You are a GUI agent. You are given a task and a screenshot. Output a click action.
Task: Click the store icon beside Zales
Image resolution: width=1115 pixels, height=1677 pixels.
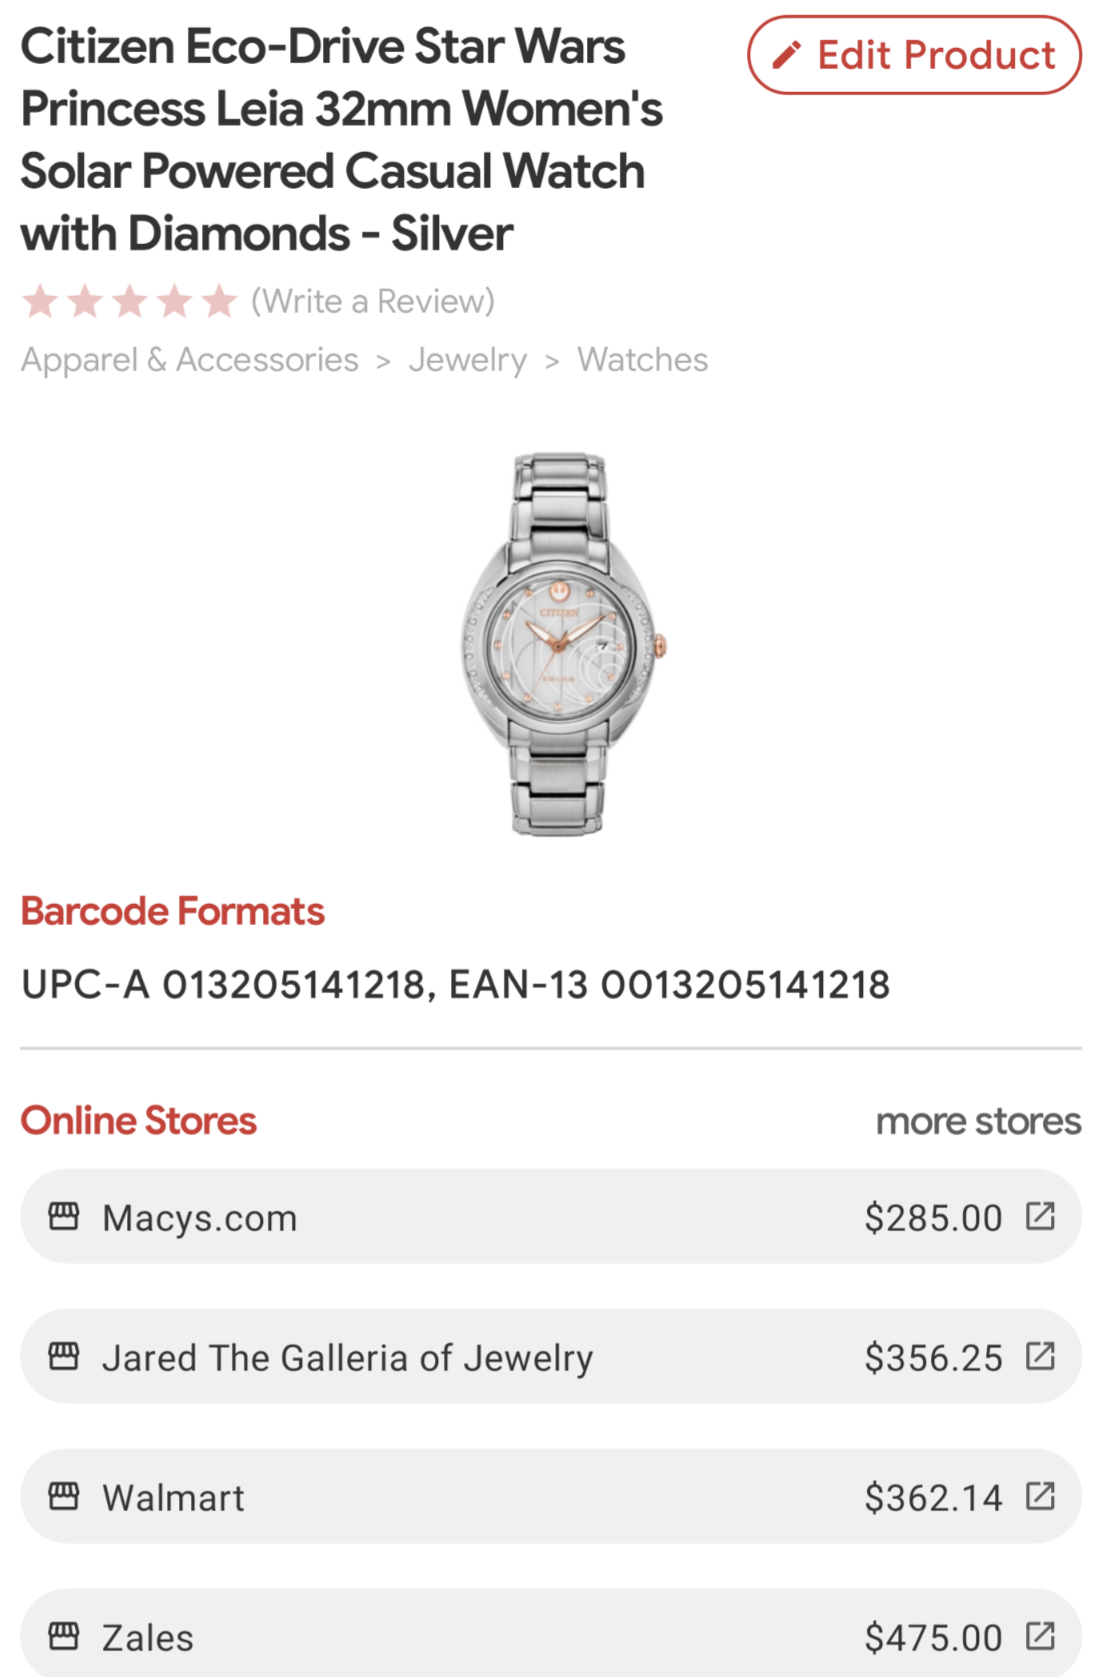pos(64,1636)
